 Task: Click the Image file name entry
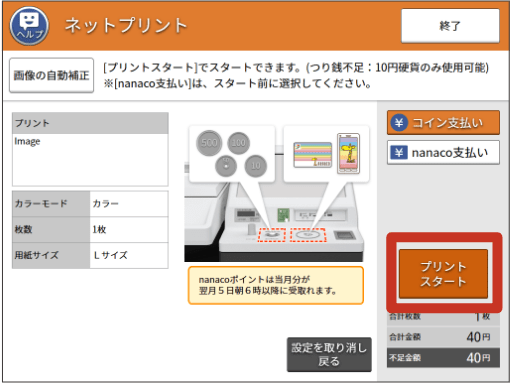click(27, 141)
